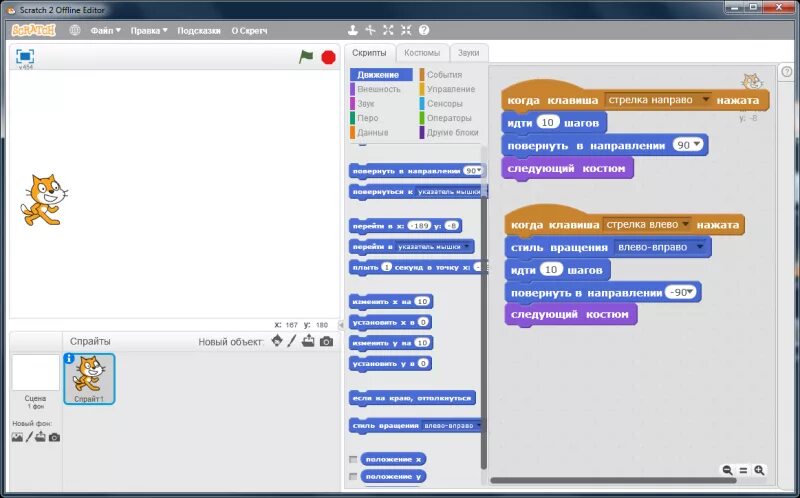Screen dimensions: 800x498
Task: Click the block help question icon
Action: coord(424,30)
